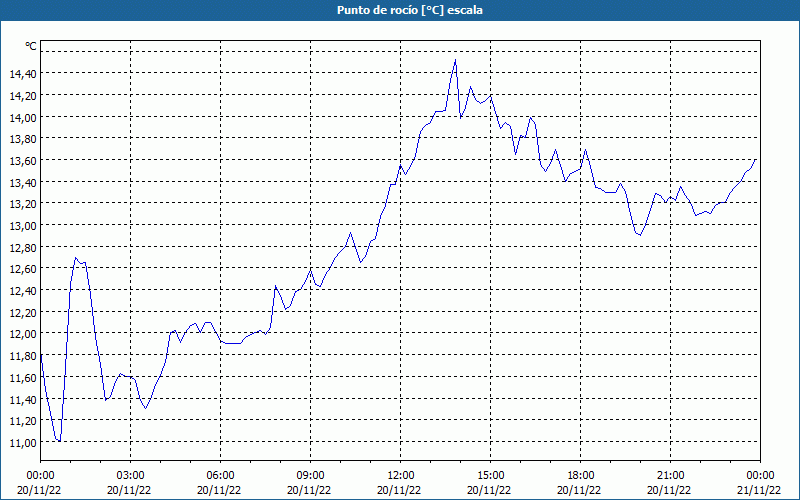Click the 13,20 y-axis value
The width and height of the screenshot is (800, 500).
click(23, 204)
